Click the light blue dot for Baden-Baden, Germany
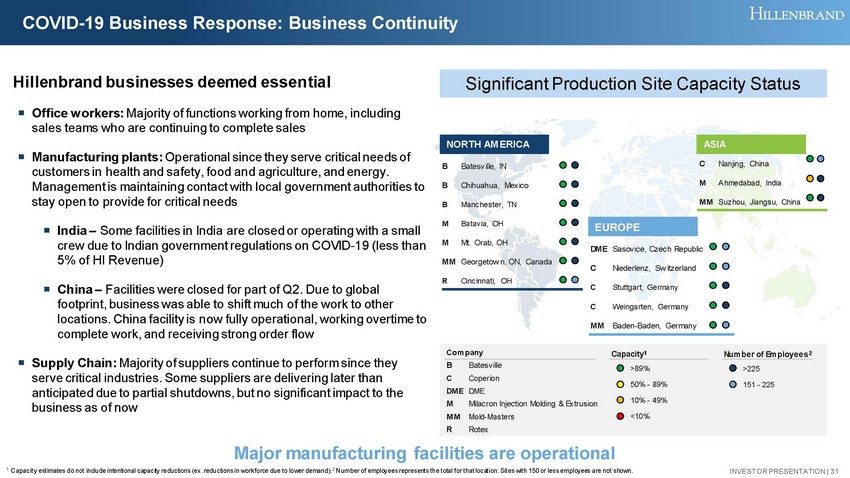The width and height of the screenshot is (850, 478). [725, 325]
